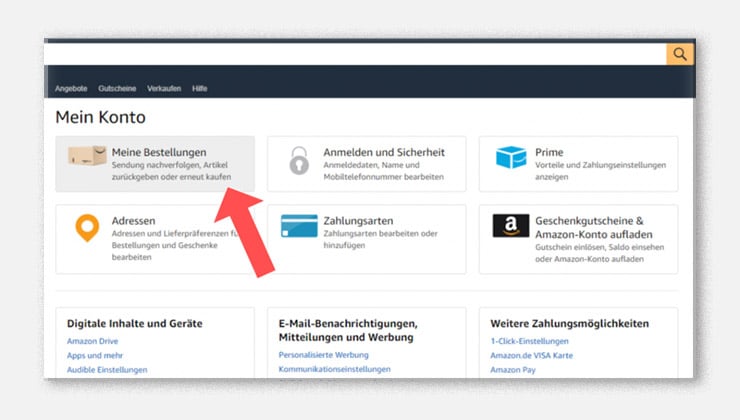Follow the Apps und mehr link
The width and height of the screenshot is (740, 420).
[x=95, y=355]
